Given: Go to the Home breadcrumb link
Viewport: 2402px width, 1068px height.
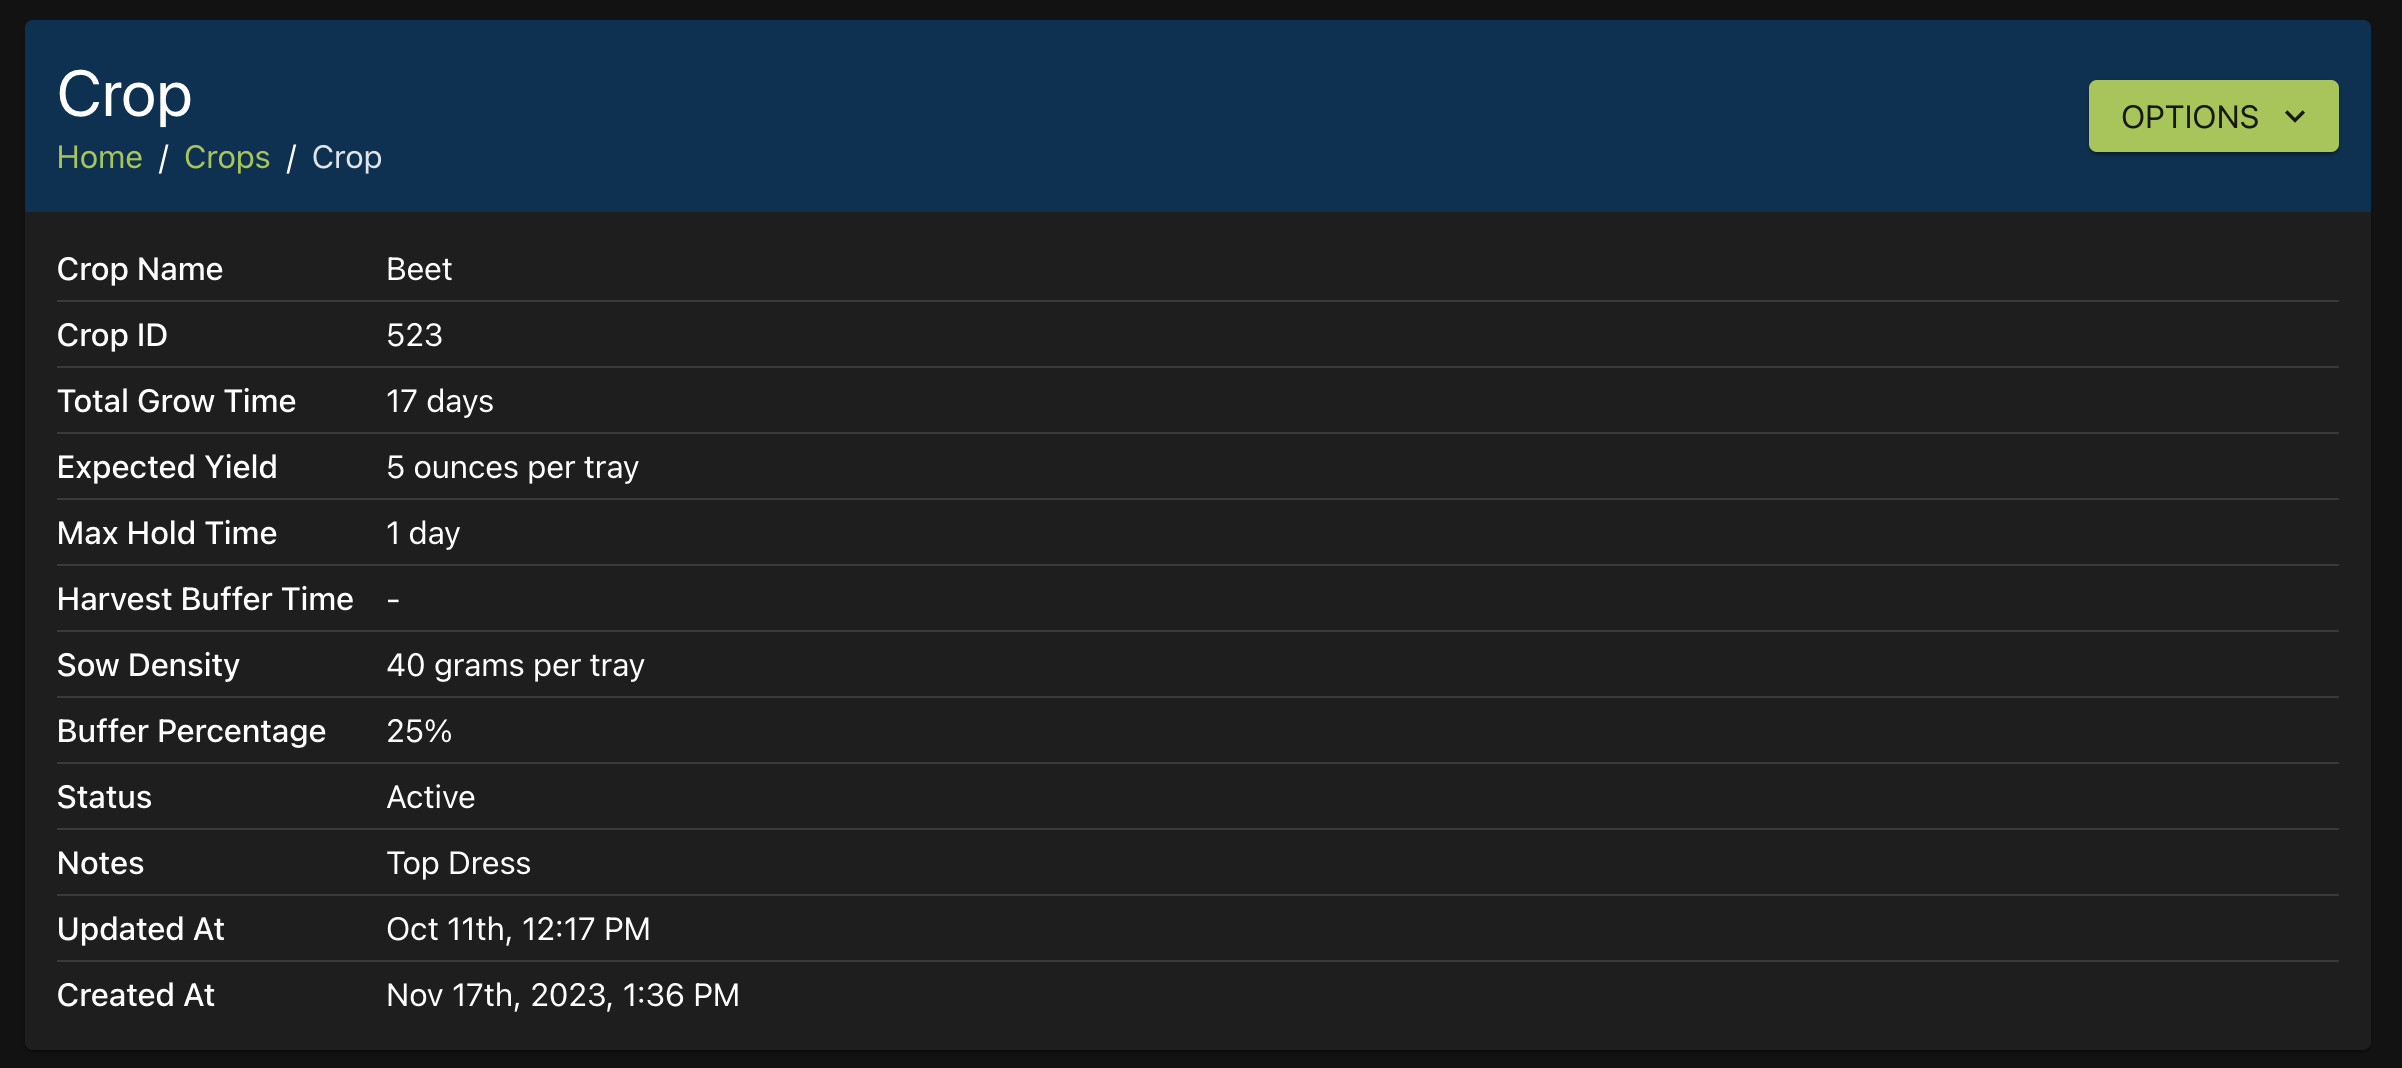Looking at the screenshot, I should [99, 157].
